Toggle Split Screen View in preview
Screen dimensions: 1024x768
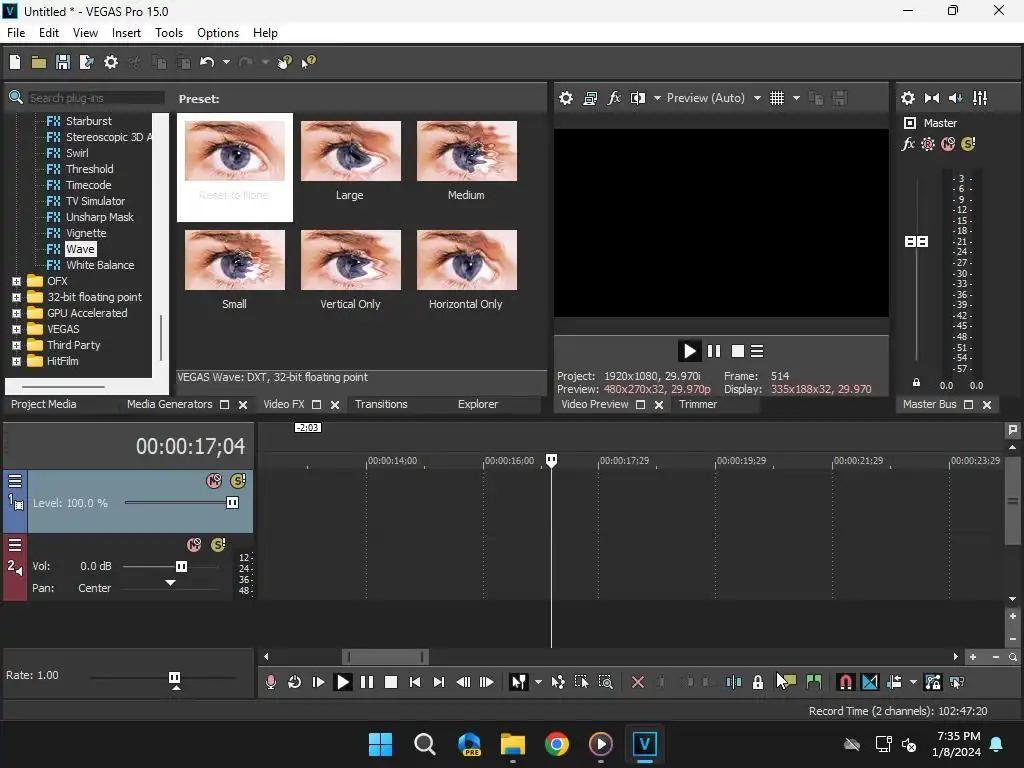click(638, 98)
